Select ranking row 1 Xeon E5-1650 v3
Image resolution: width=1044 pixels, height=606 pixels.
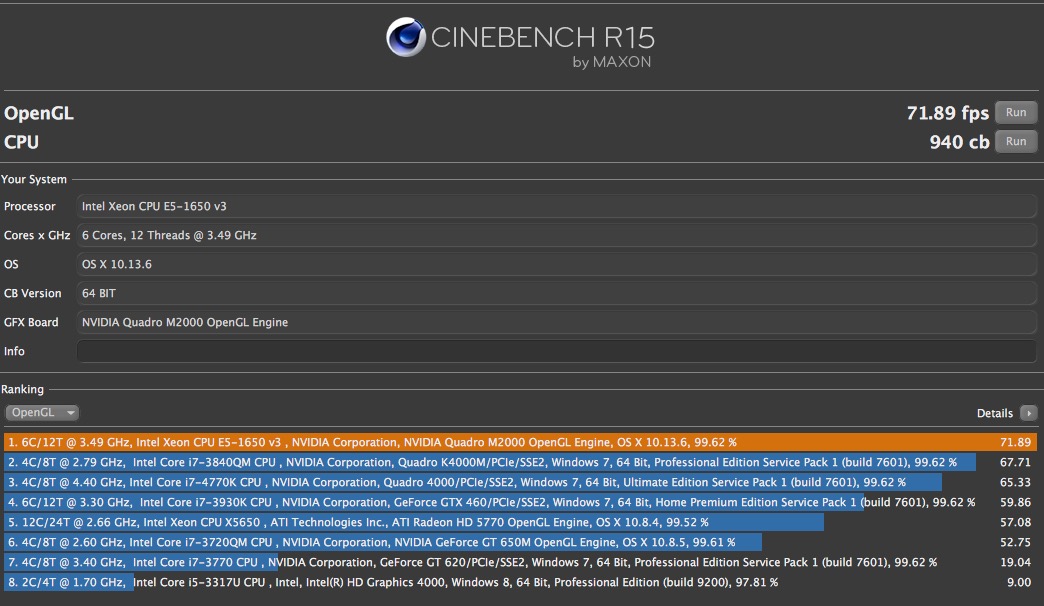tap(520, 442)
